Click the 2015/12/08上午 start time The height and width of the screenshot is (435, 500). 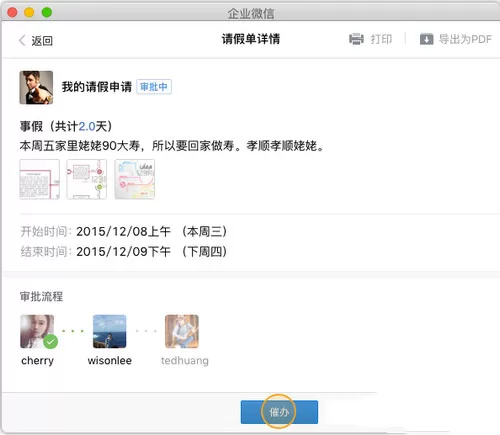123,231
